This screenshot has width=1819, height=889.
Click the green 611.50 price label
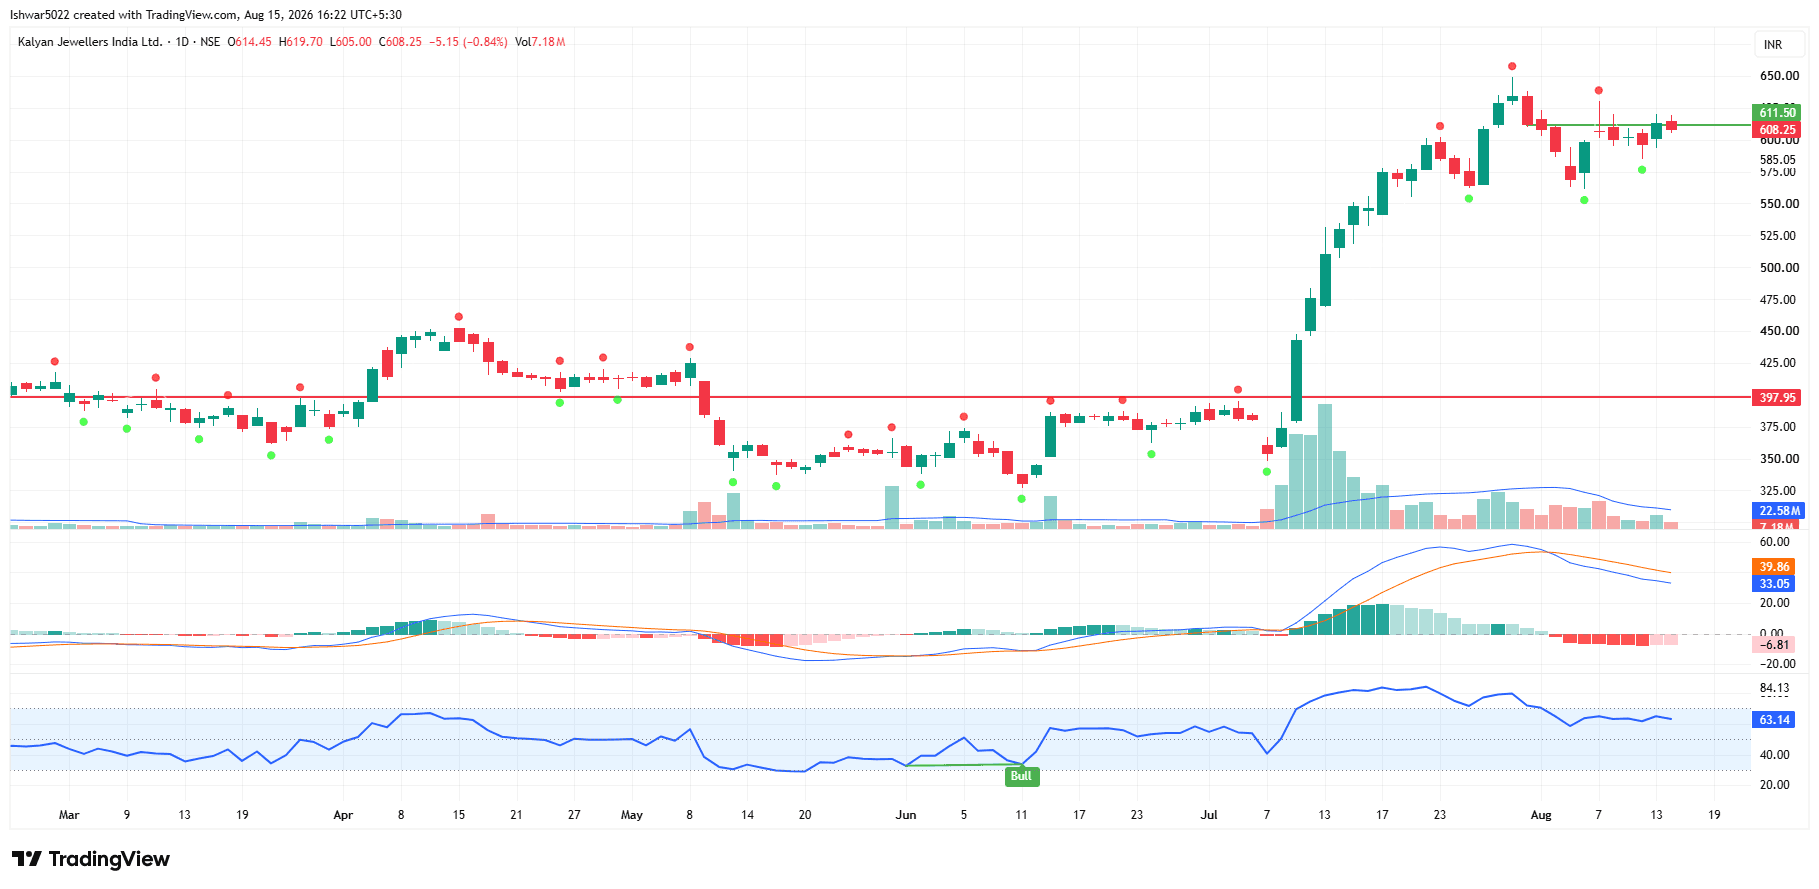pos(1777,113)
